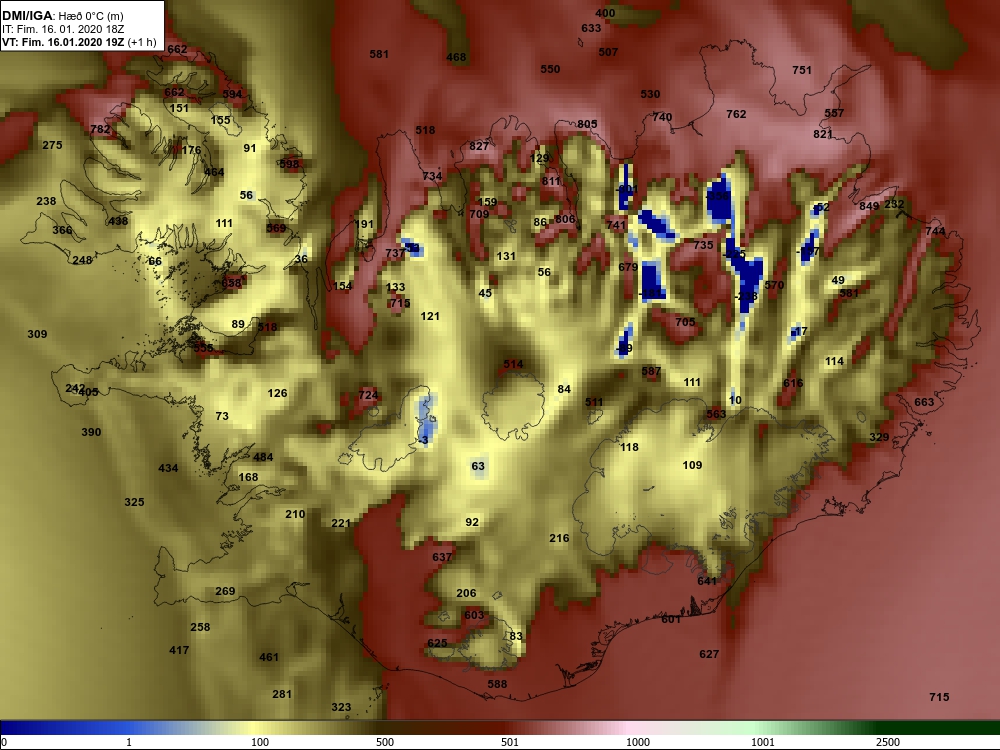Click the map value '63'
Viewport: 1000px width, 750px height.
478,467
